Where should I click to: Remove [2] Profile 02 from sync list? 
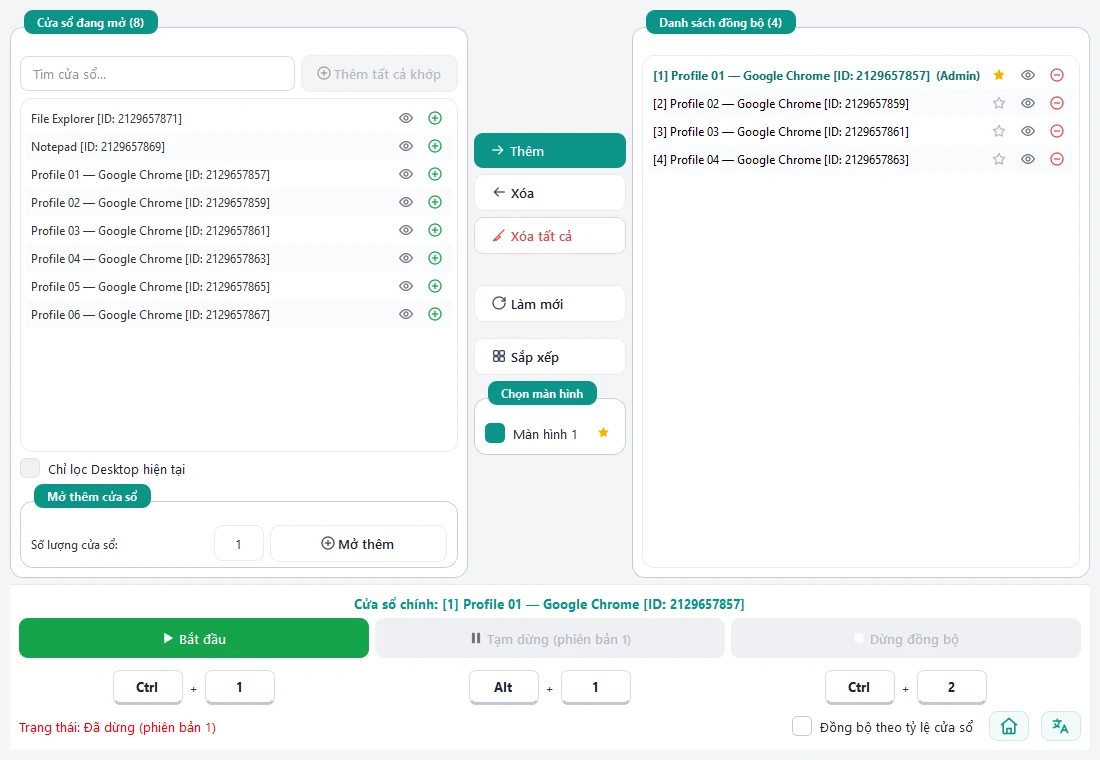point(1057,103)
